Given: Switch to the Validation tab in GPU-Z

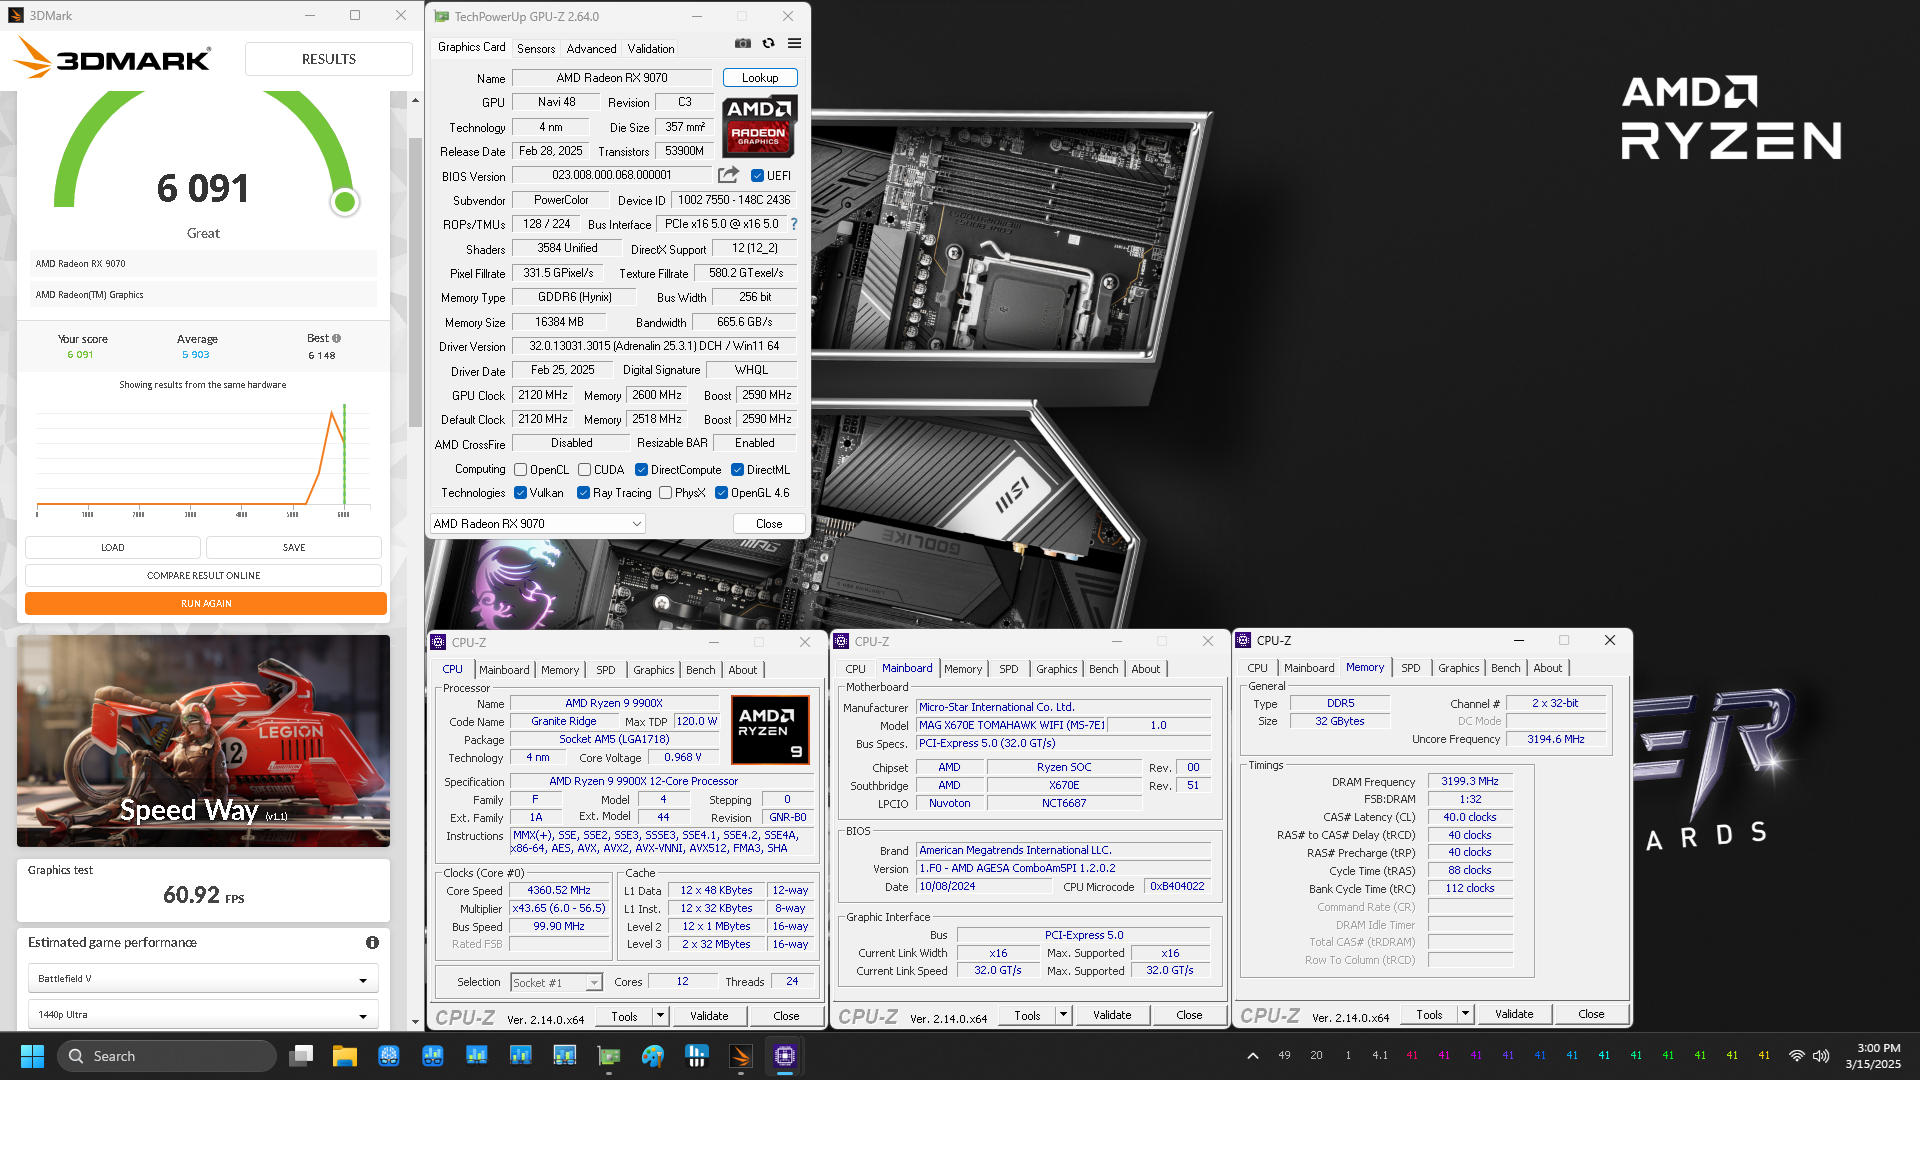Looking at the screenshot, I should [x=651, y=48].
